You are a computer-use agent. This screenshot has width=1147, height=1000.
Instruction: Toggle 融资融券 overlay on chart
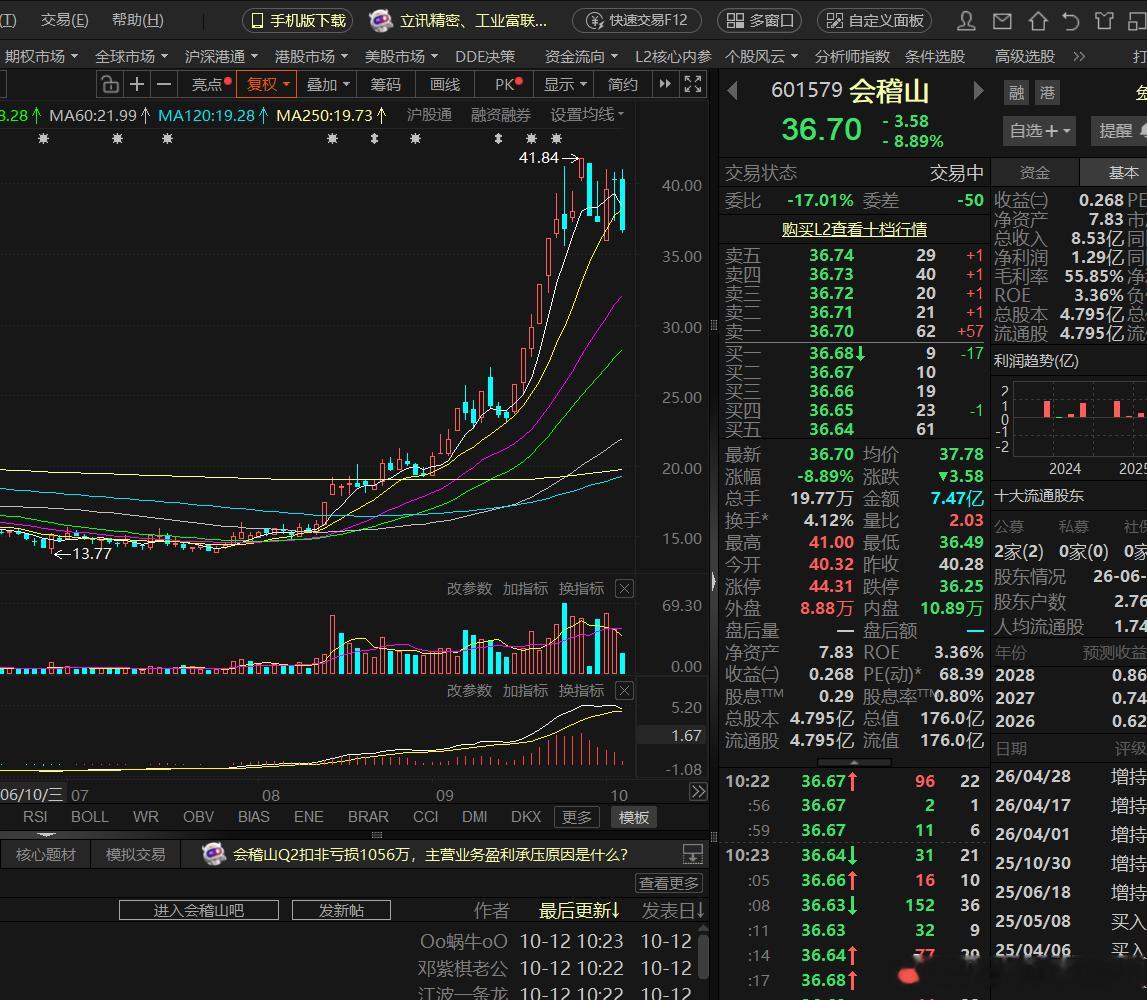501,115
